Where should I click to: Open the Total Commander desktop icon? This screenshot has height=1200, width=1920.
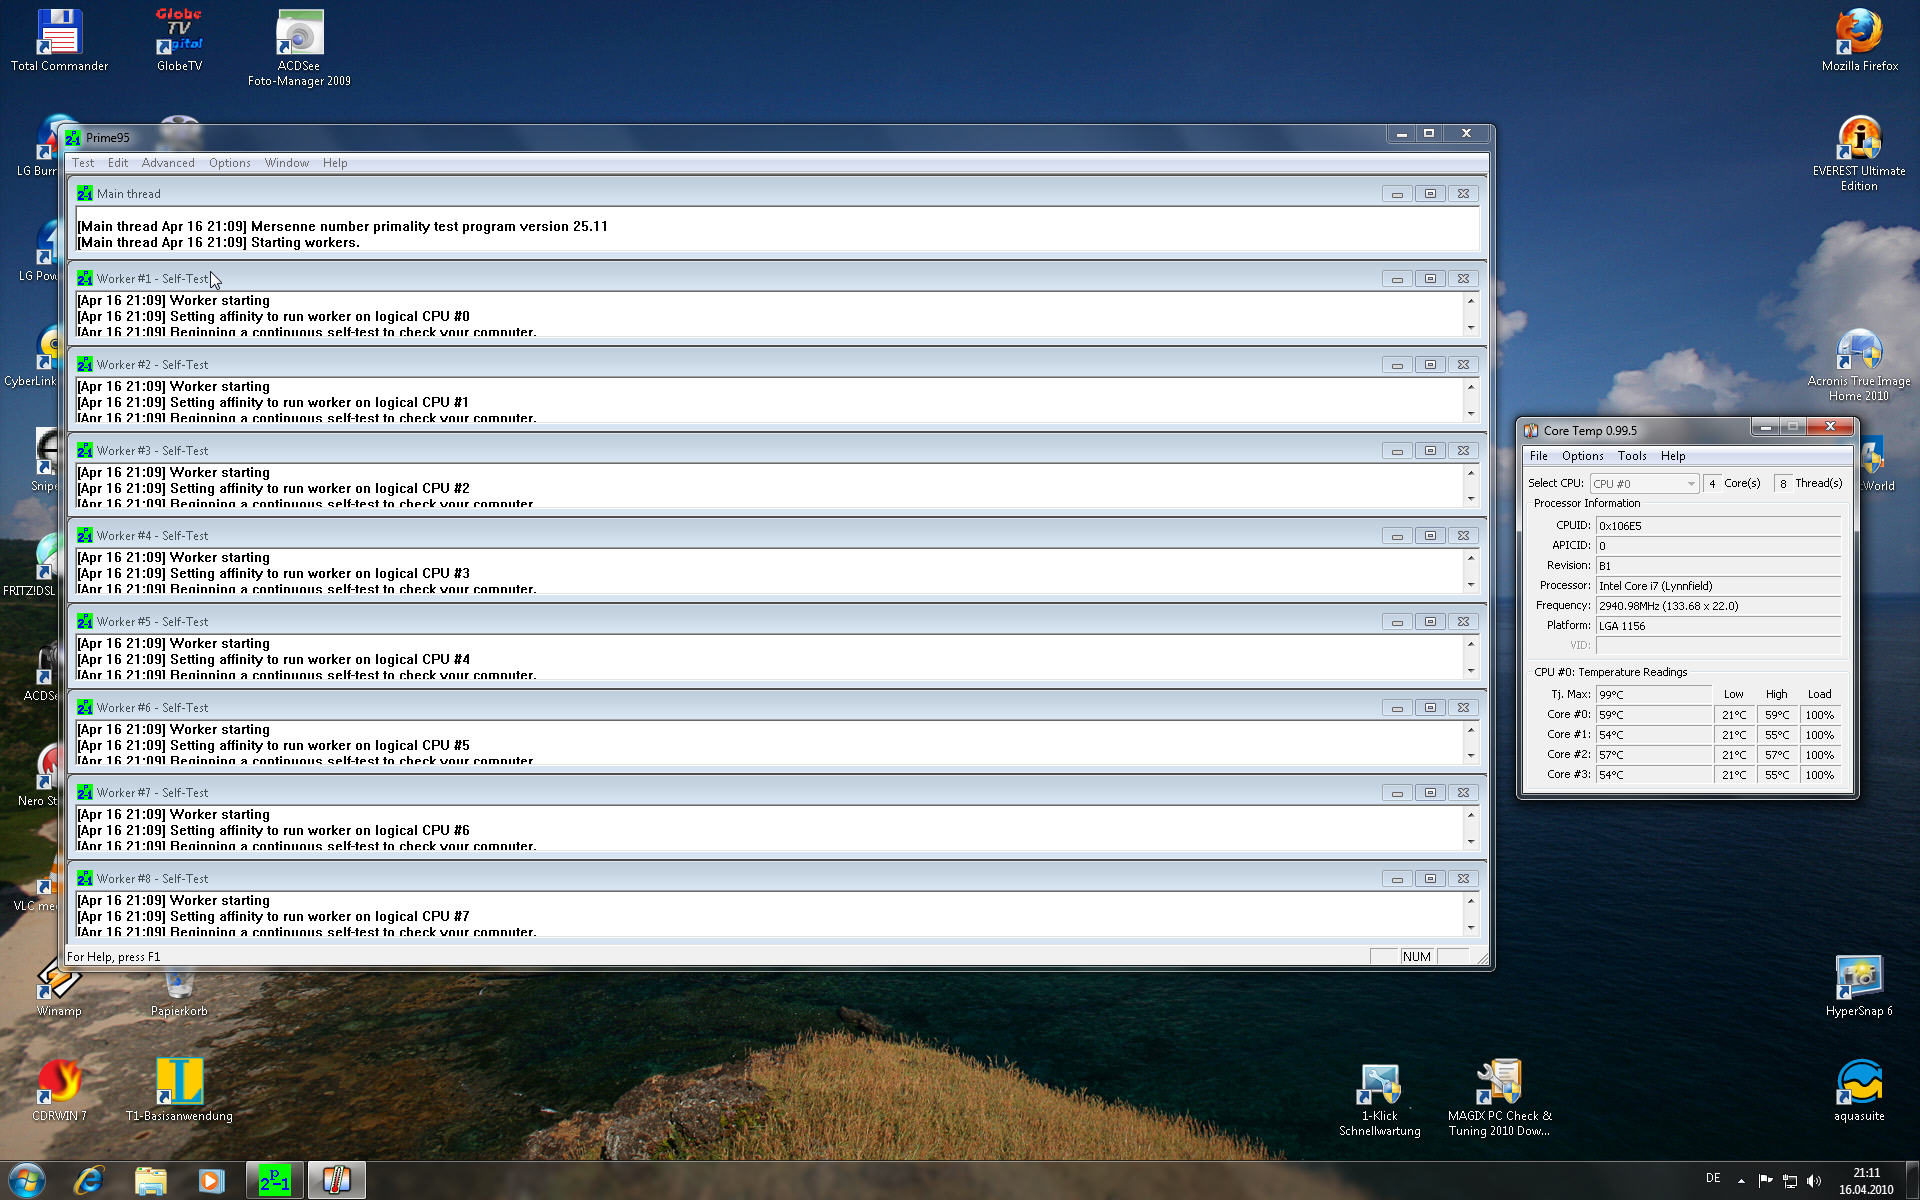pos(59,40)
